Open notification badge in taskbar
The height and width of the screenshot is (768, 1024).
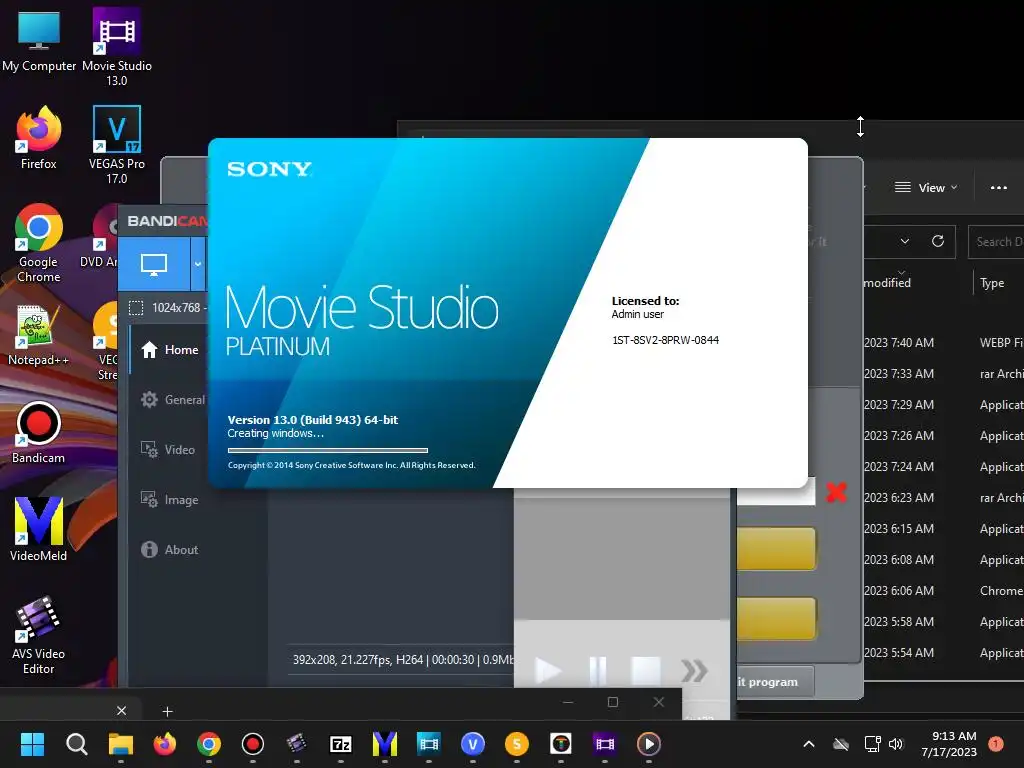[x=996, y=744]
